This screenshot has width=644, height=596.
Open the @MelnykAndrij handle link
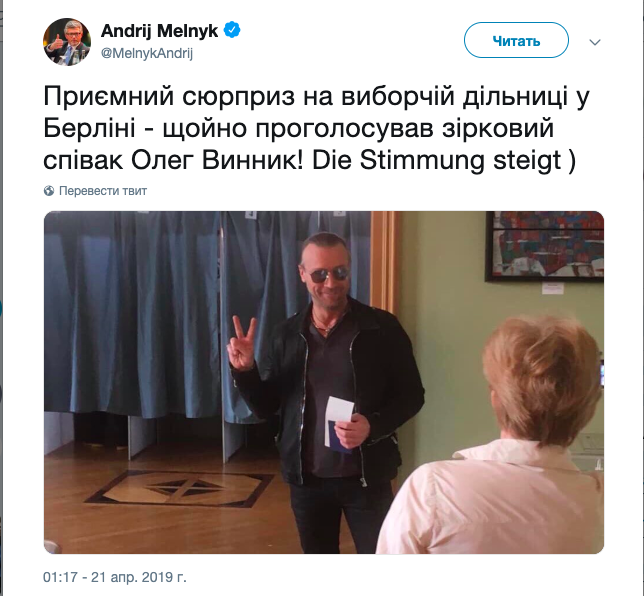(147, 53)
